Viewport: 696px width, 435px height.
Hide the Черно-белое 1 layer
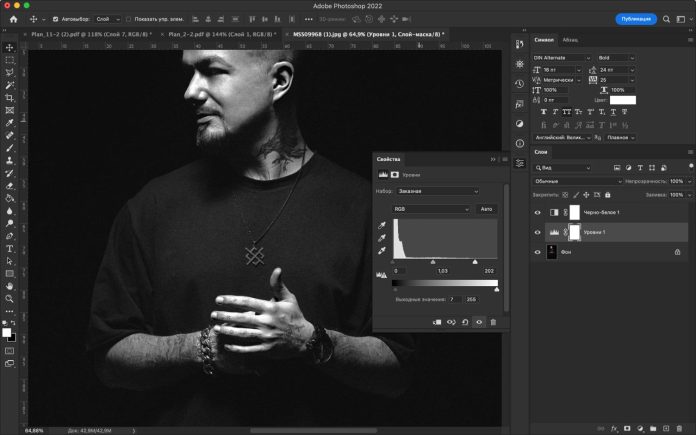click(538, 213)
